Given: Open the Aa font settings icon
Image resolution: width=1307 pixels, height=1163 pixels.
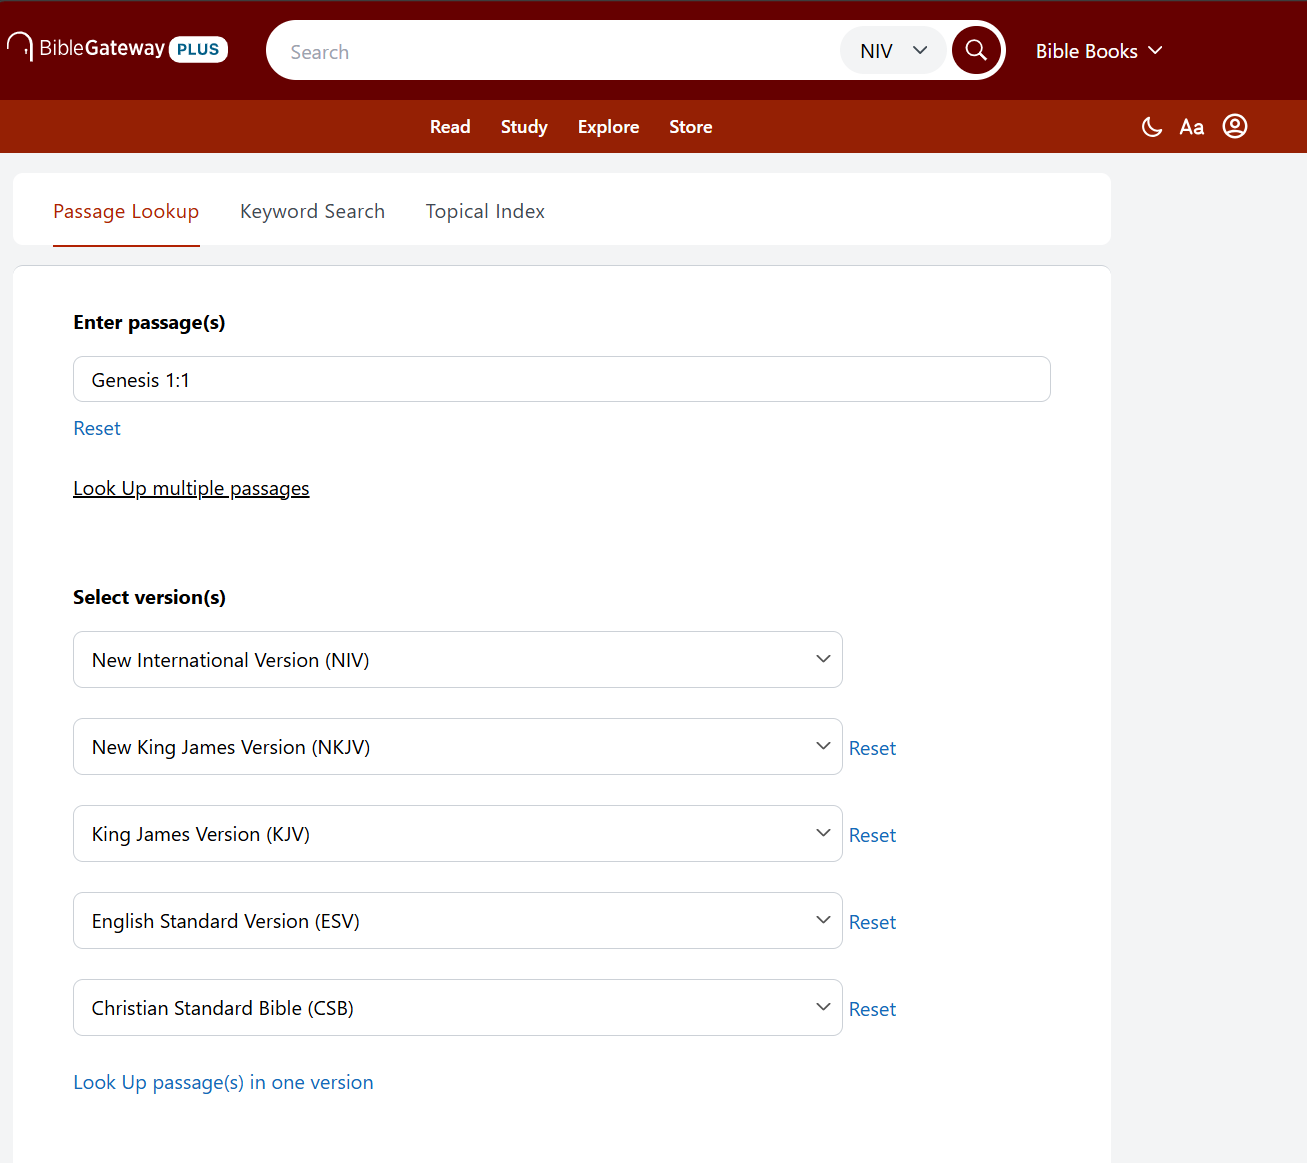Looking at the screenshot, I should pyautogui.click(x=1191, y=127).
